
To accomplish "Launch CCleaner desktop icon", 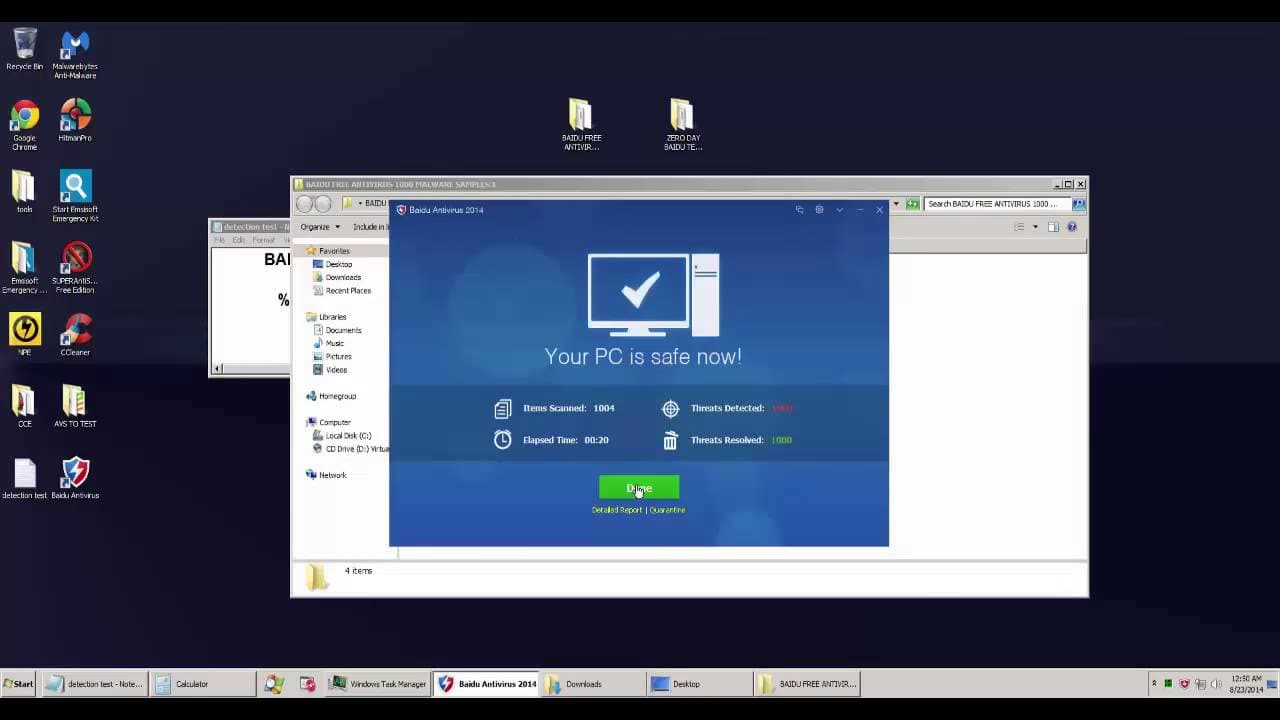I will (75, 335).
